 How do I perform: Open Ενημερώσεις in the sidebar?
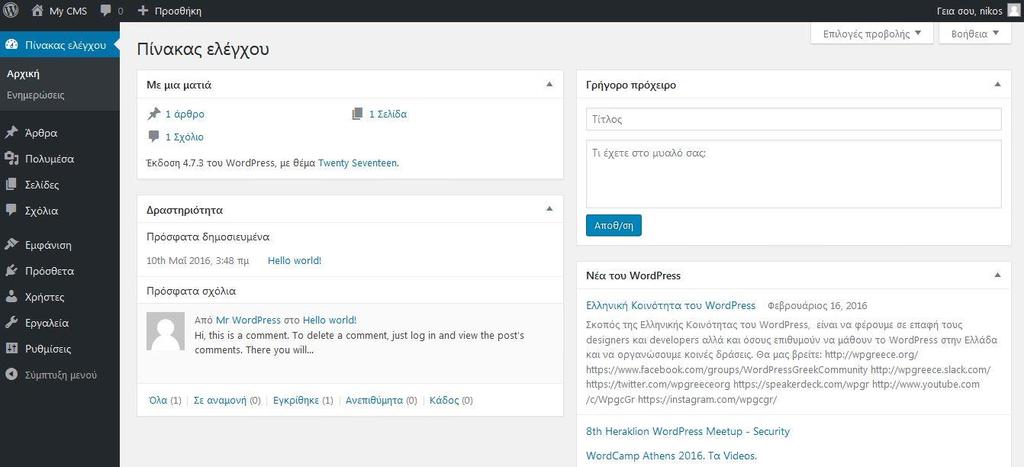35,95
